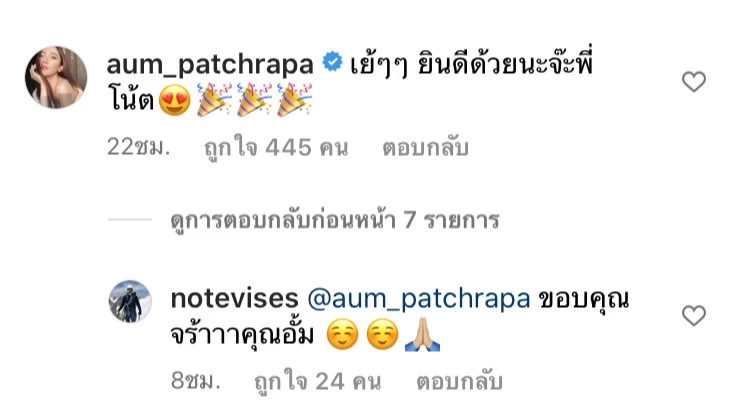Click the first smiling emoji in notevises reply
Screen dimensions: 750x416
[342, 334]
